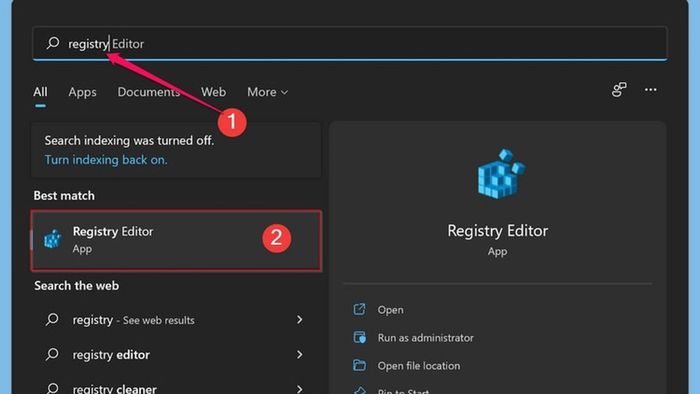Click the large Registry Editor cube icon
Image resolution: width=700 pixels, height=394 pixels.
[x=501, y=174]
